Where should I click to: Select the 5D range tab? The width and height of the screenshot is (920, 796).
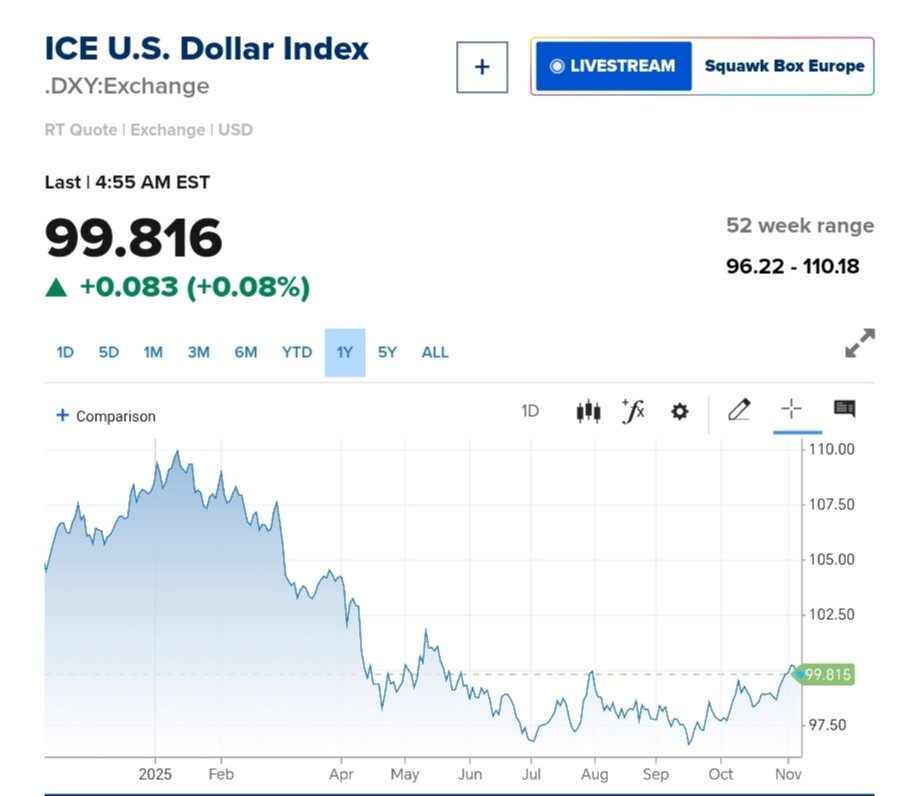pos(108,352)
